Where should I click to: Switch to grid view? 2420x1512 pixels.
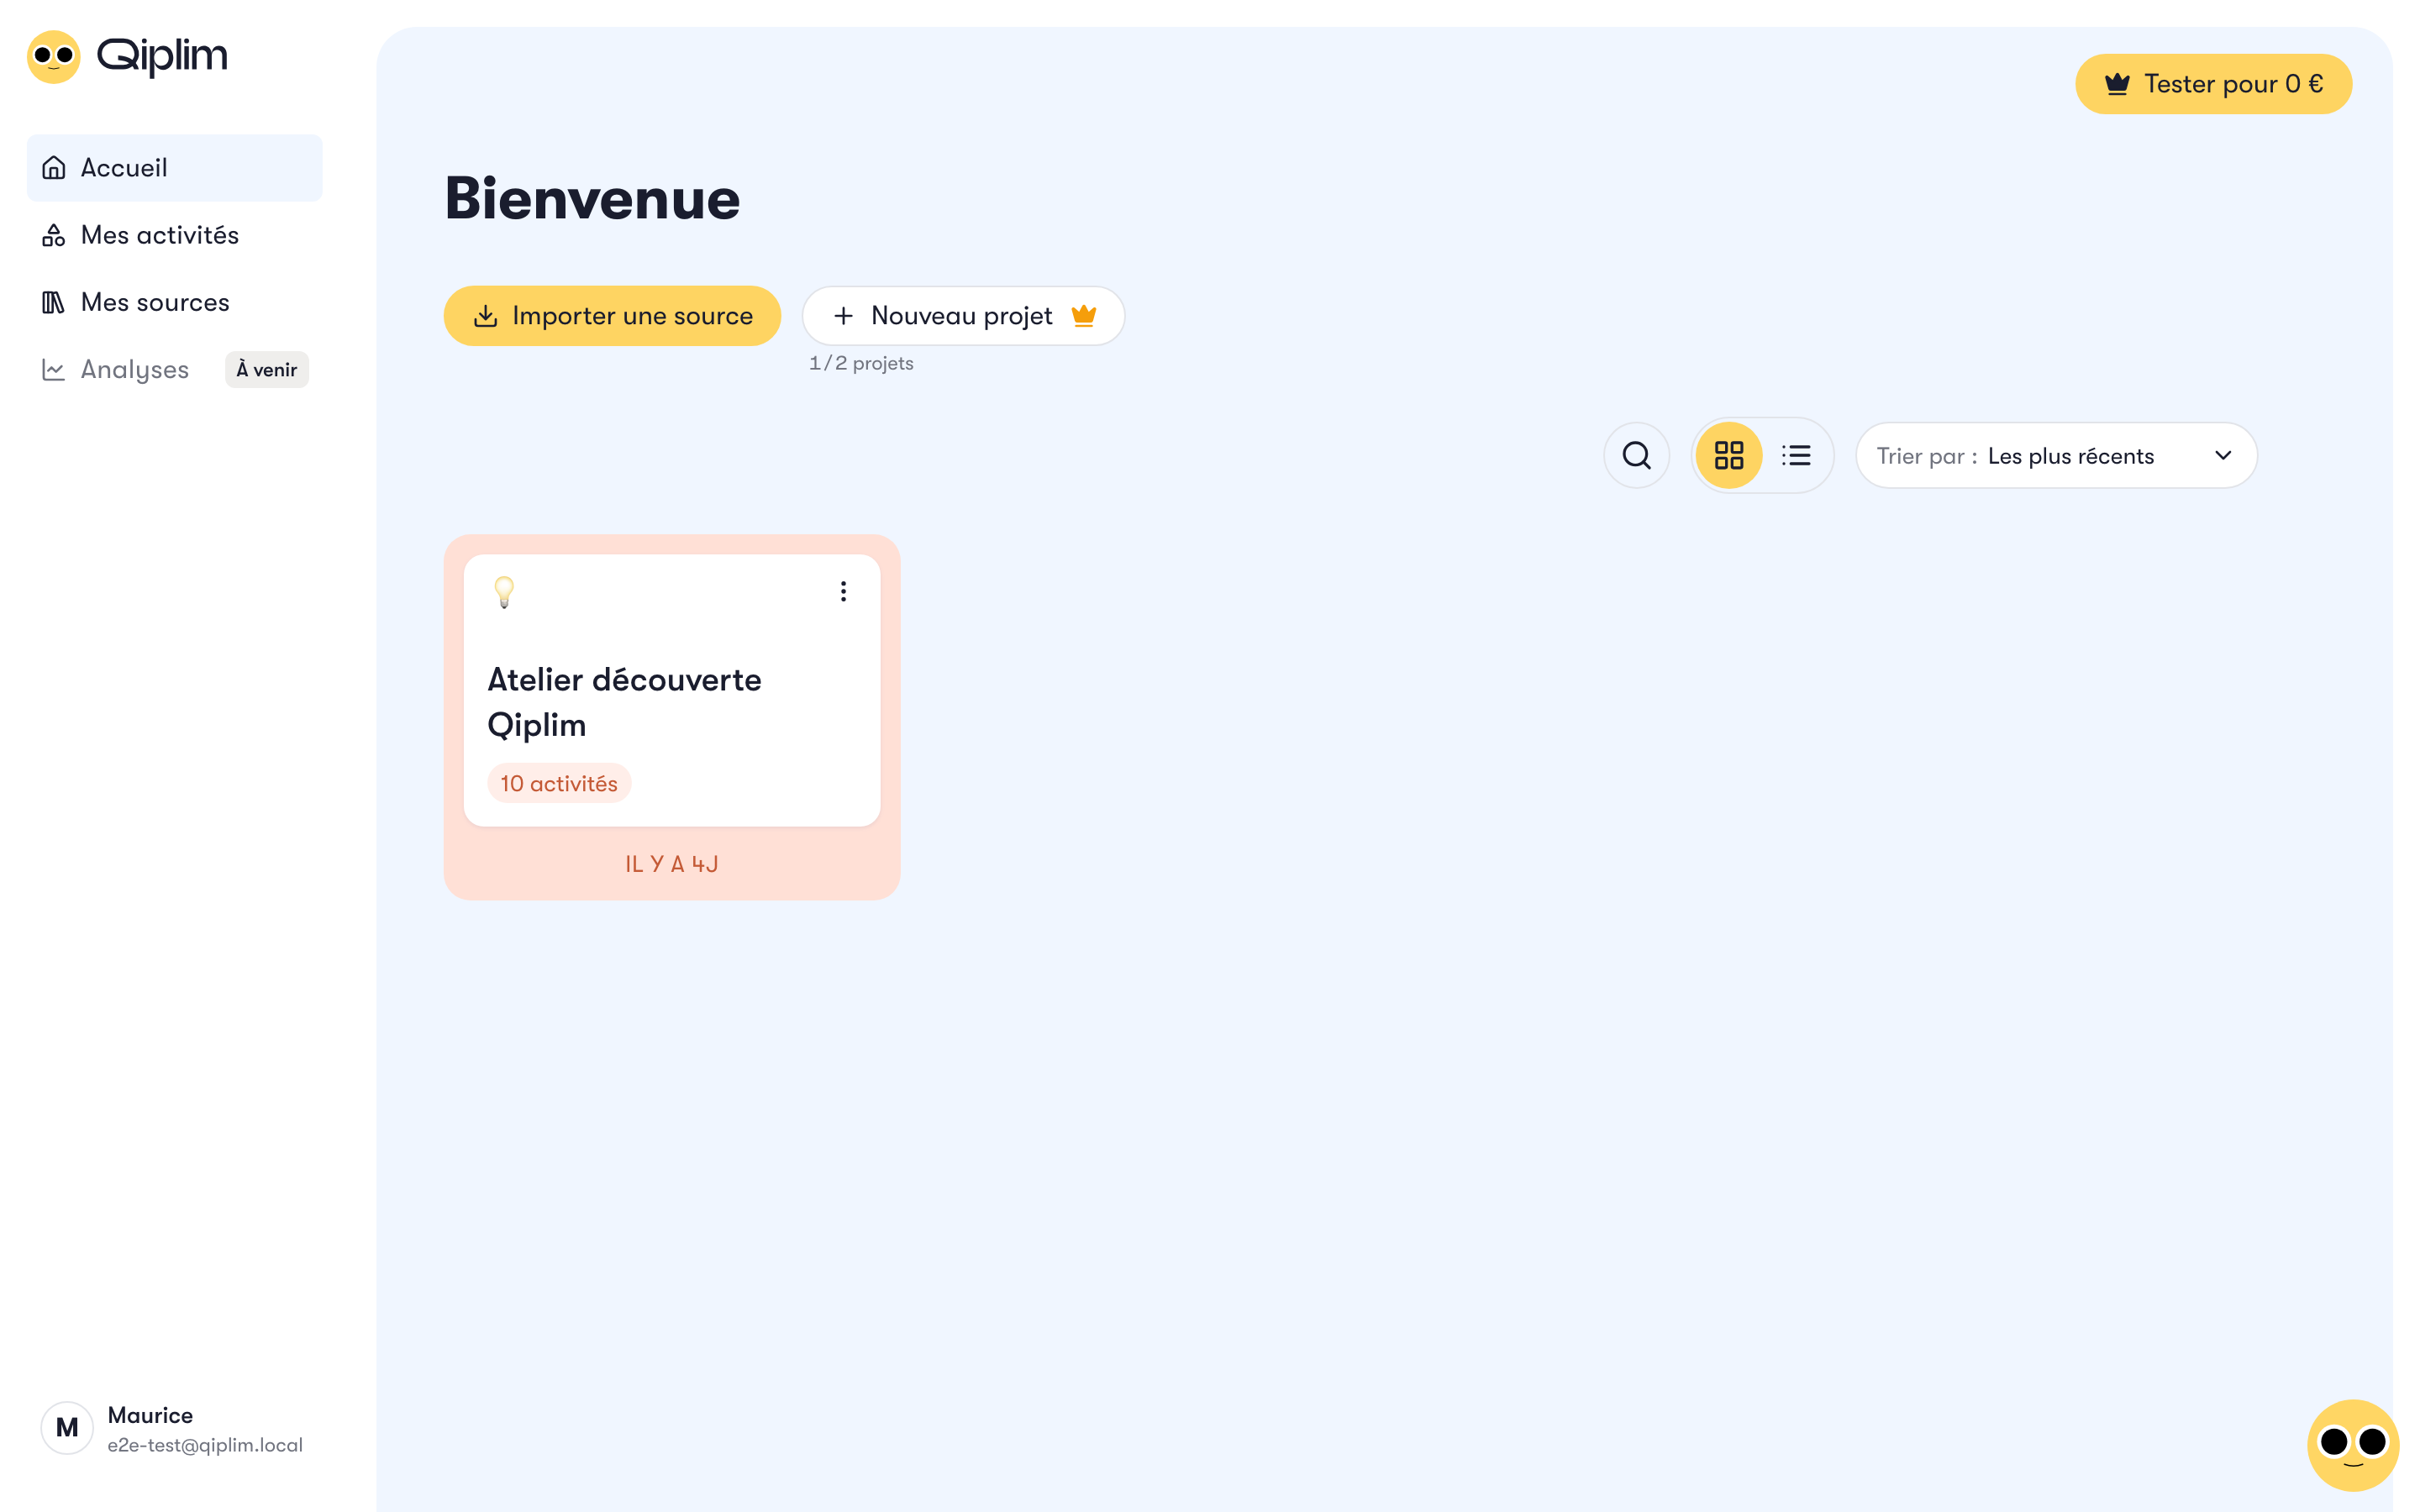coord(1729,456)
